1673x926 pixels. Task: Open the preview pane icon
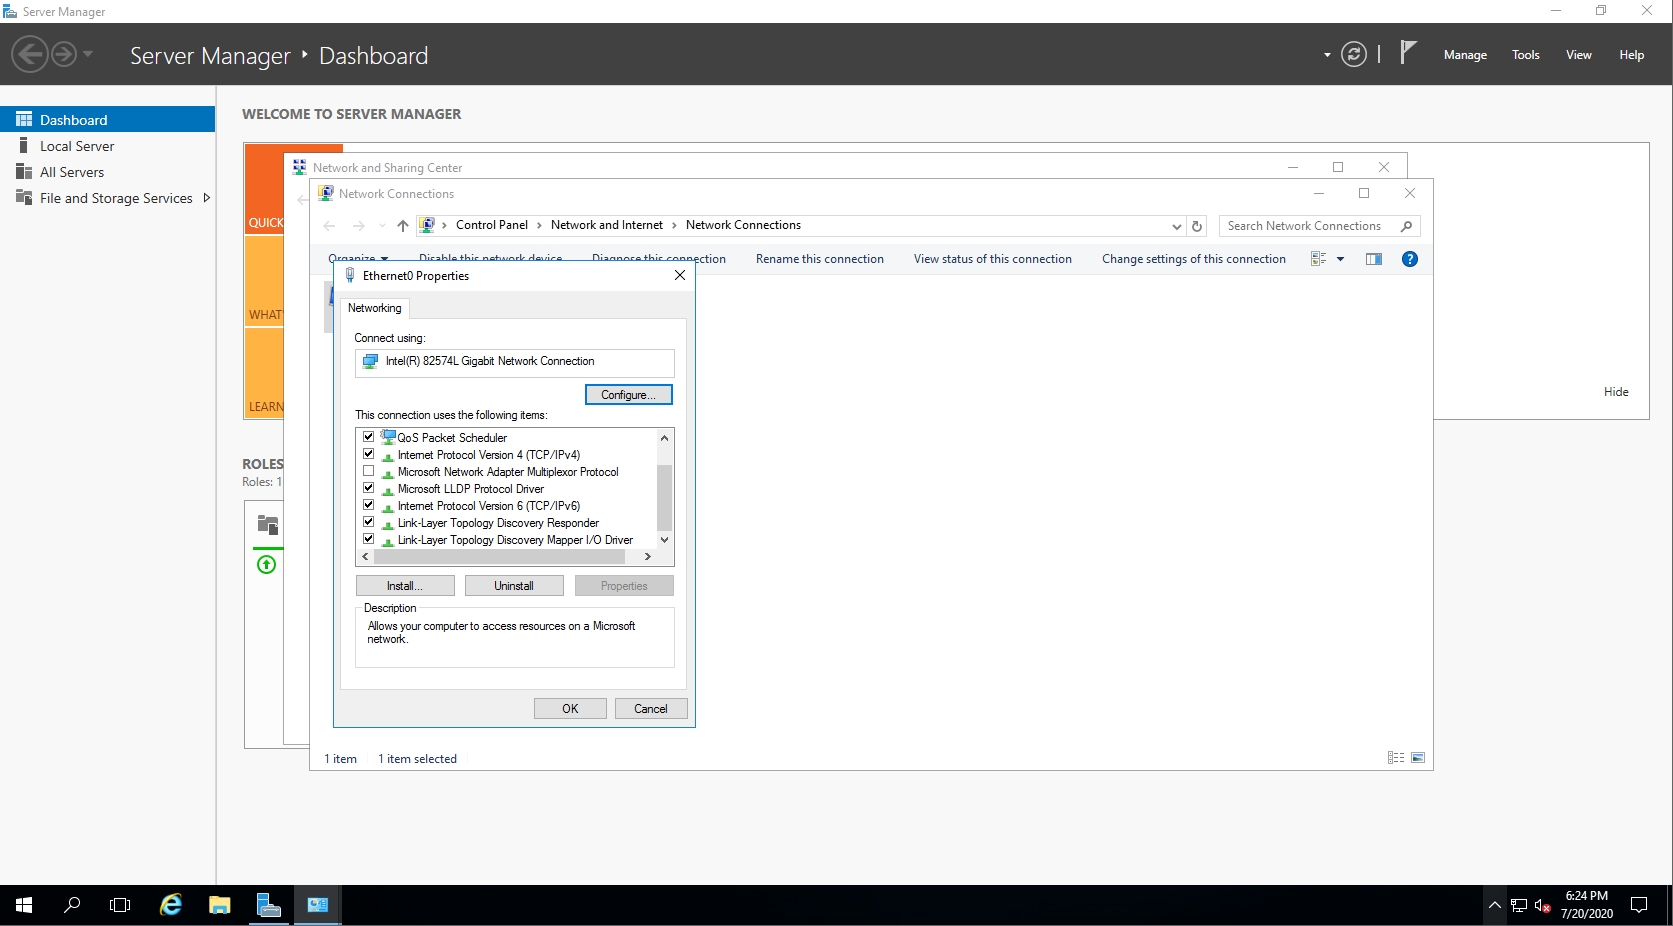click(1374, 259)
